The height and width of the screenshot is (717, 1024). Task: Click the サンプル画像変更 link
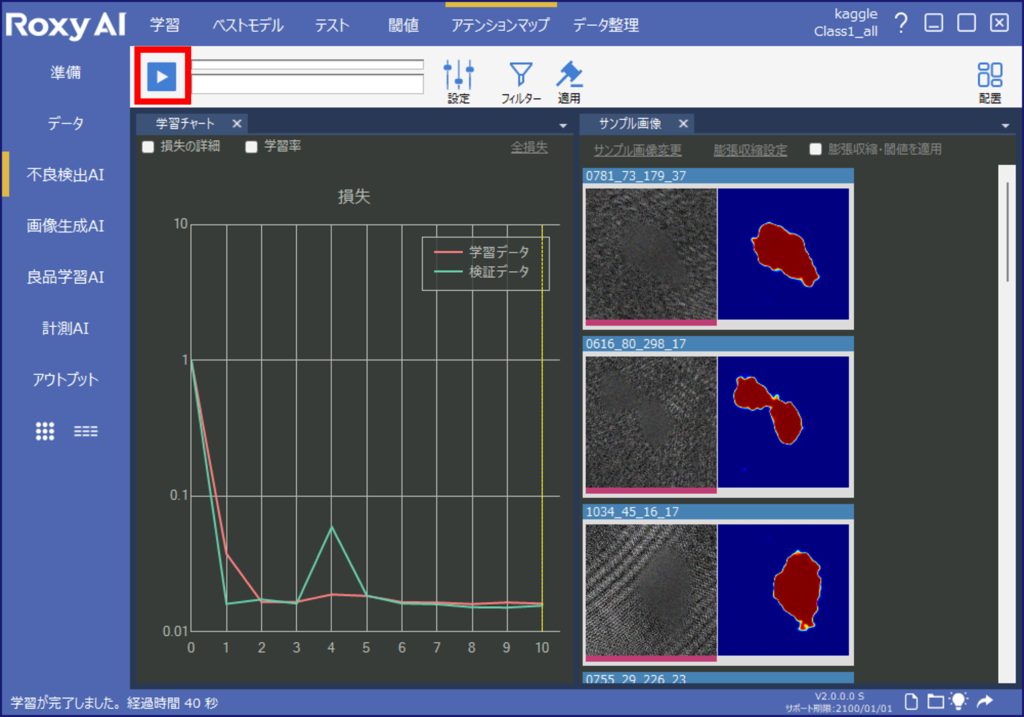pos(637,150)
